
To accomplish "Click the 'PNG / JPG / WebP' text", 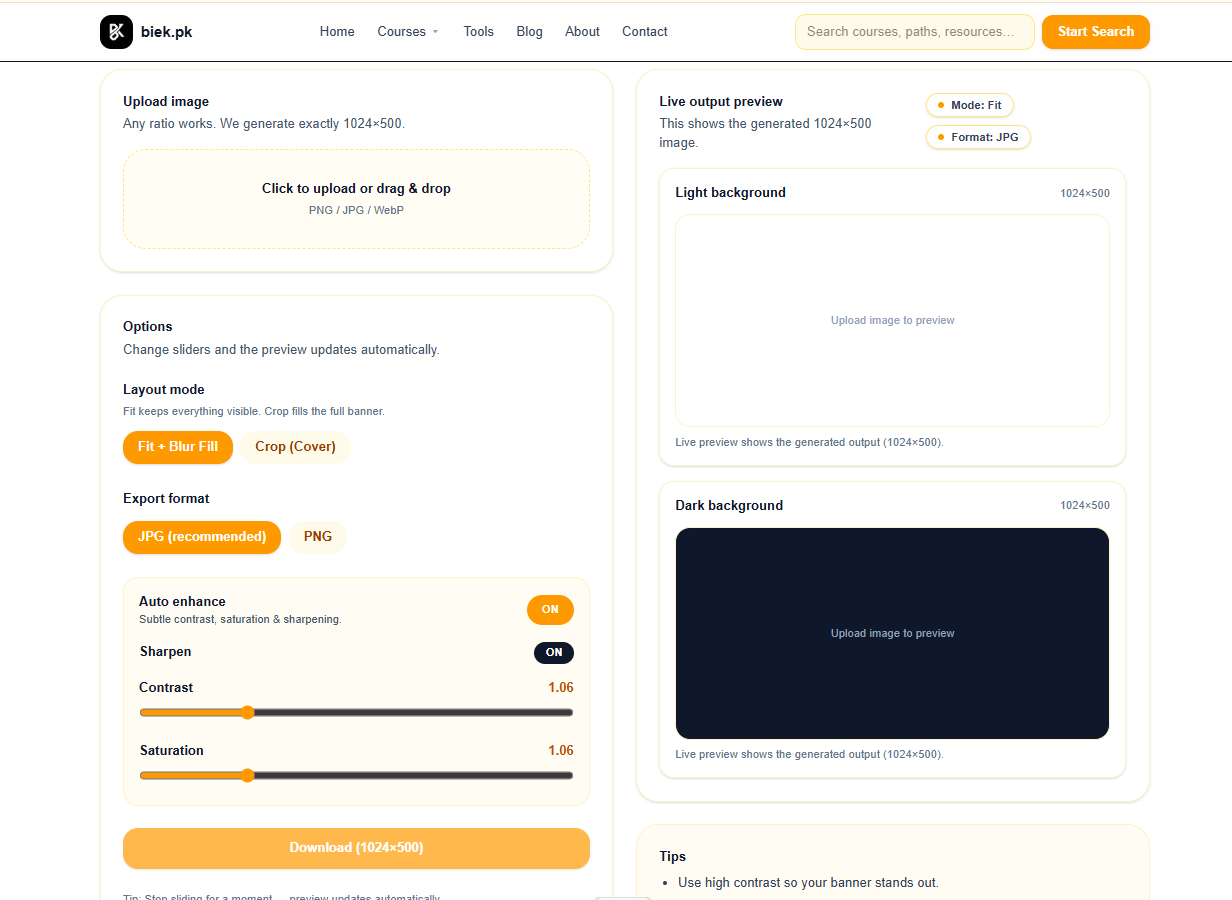I will point(356,211).
